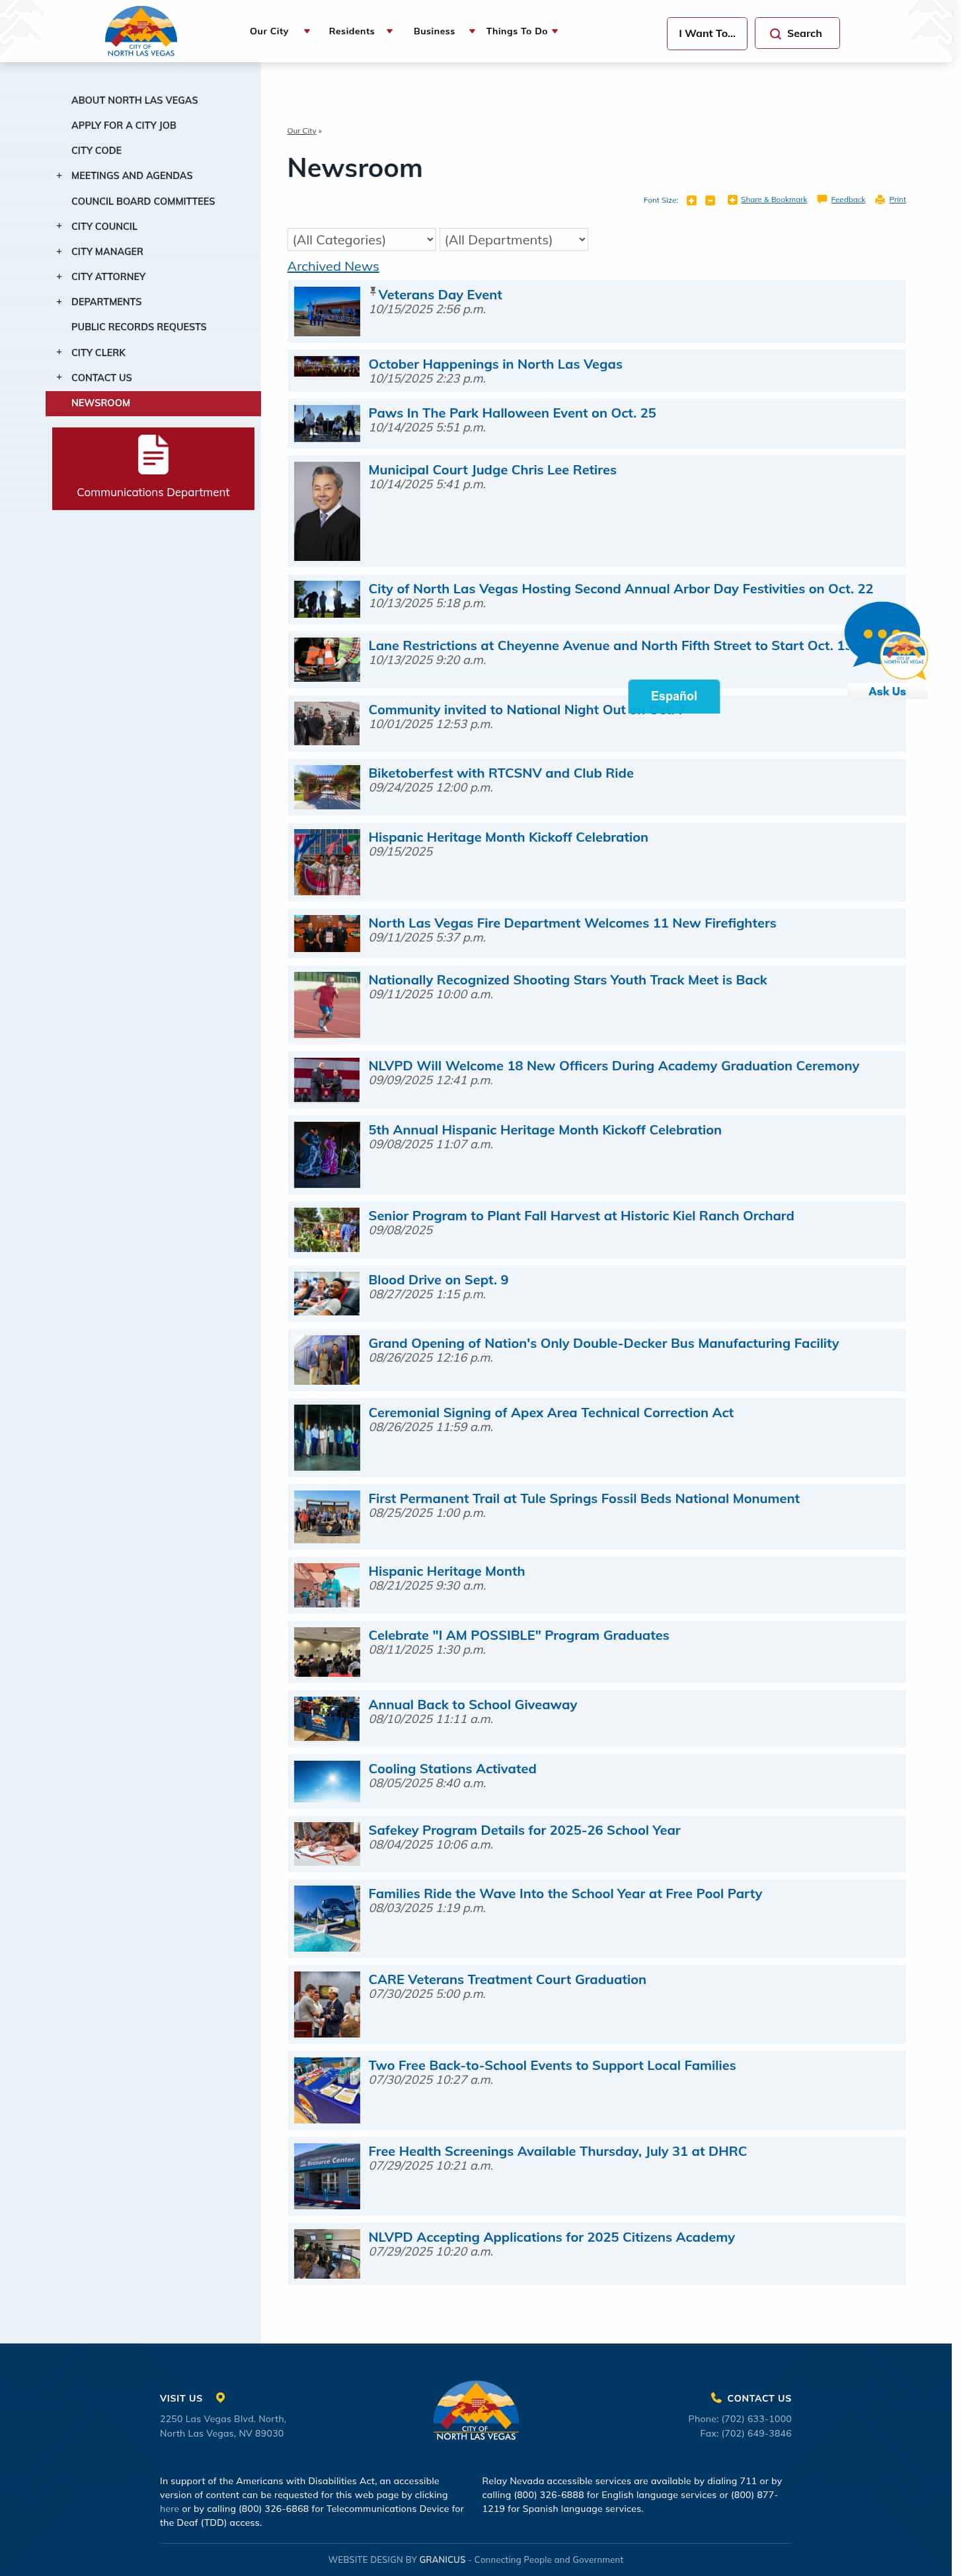Open Cooling Stations Activated article
Viewport: 961px width, 2576px height.
coord(452,1769)
